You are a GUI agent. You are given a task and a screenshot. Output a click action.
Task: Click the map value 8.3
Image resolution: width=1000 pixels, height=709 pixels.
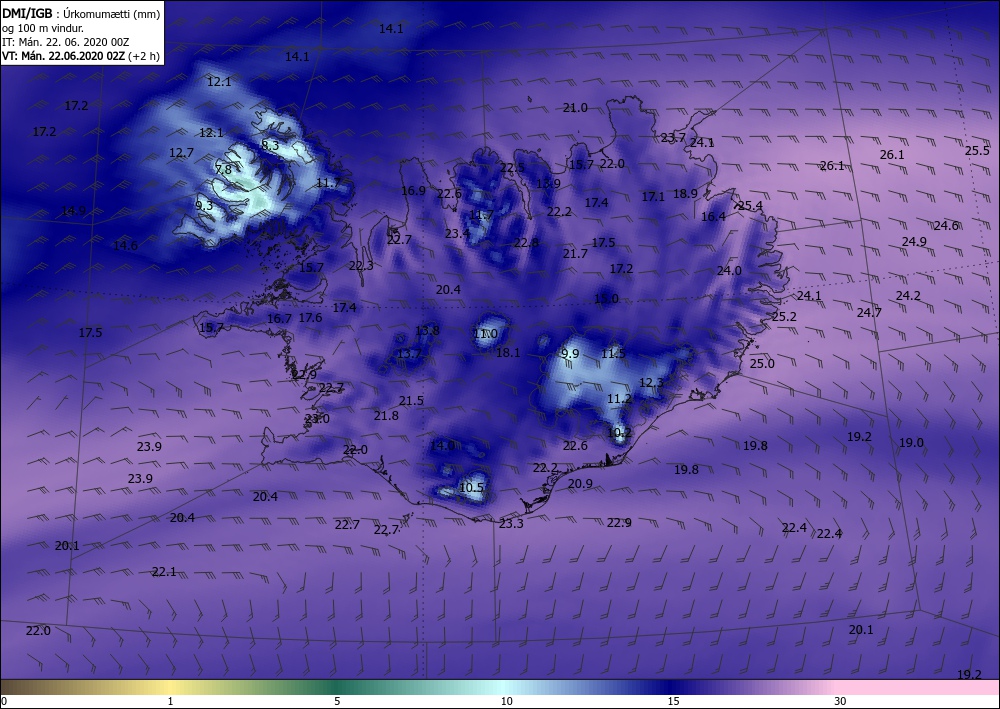270,145
